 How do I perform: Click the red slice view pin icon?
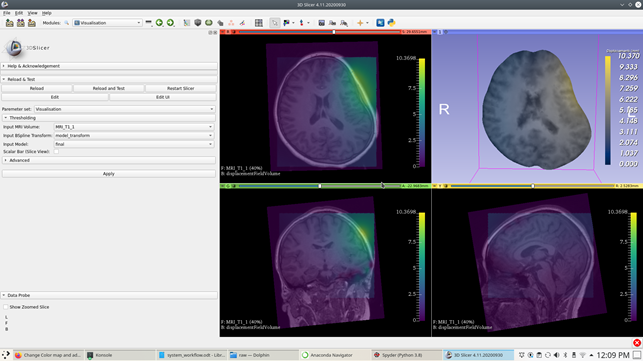pos(223,32)
